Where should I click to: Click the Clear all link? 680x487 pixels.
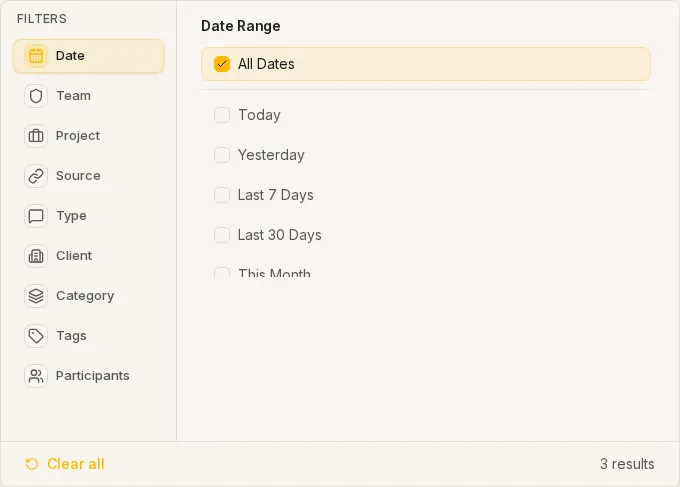click(76, 464)
